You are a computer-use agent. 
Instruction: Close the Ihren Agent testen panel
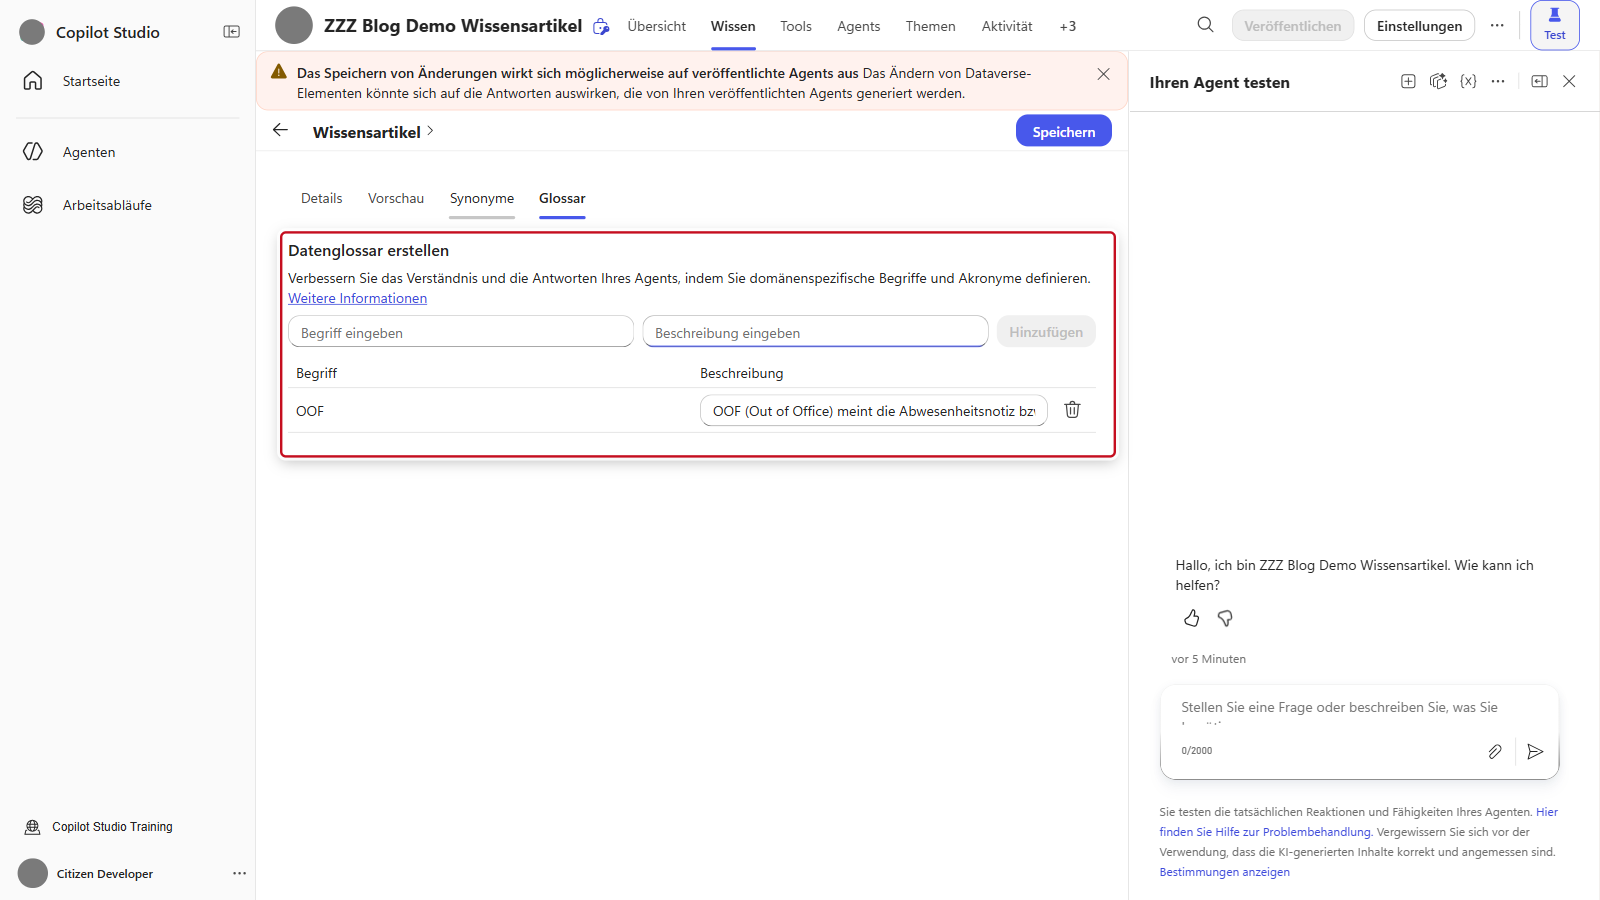tap(1569, 82)
